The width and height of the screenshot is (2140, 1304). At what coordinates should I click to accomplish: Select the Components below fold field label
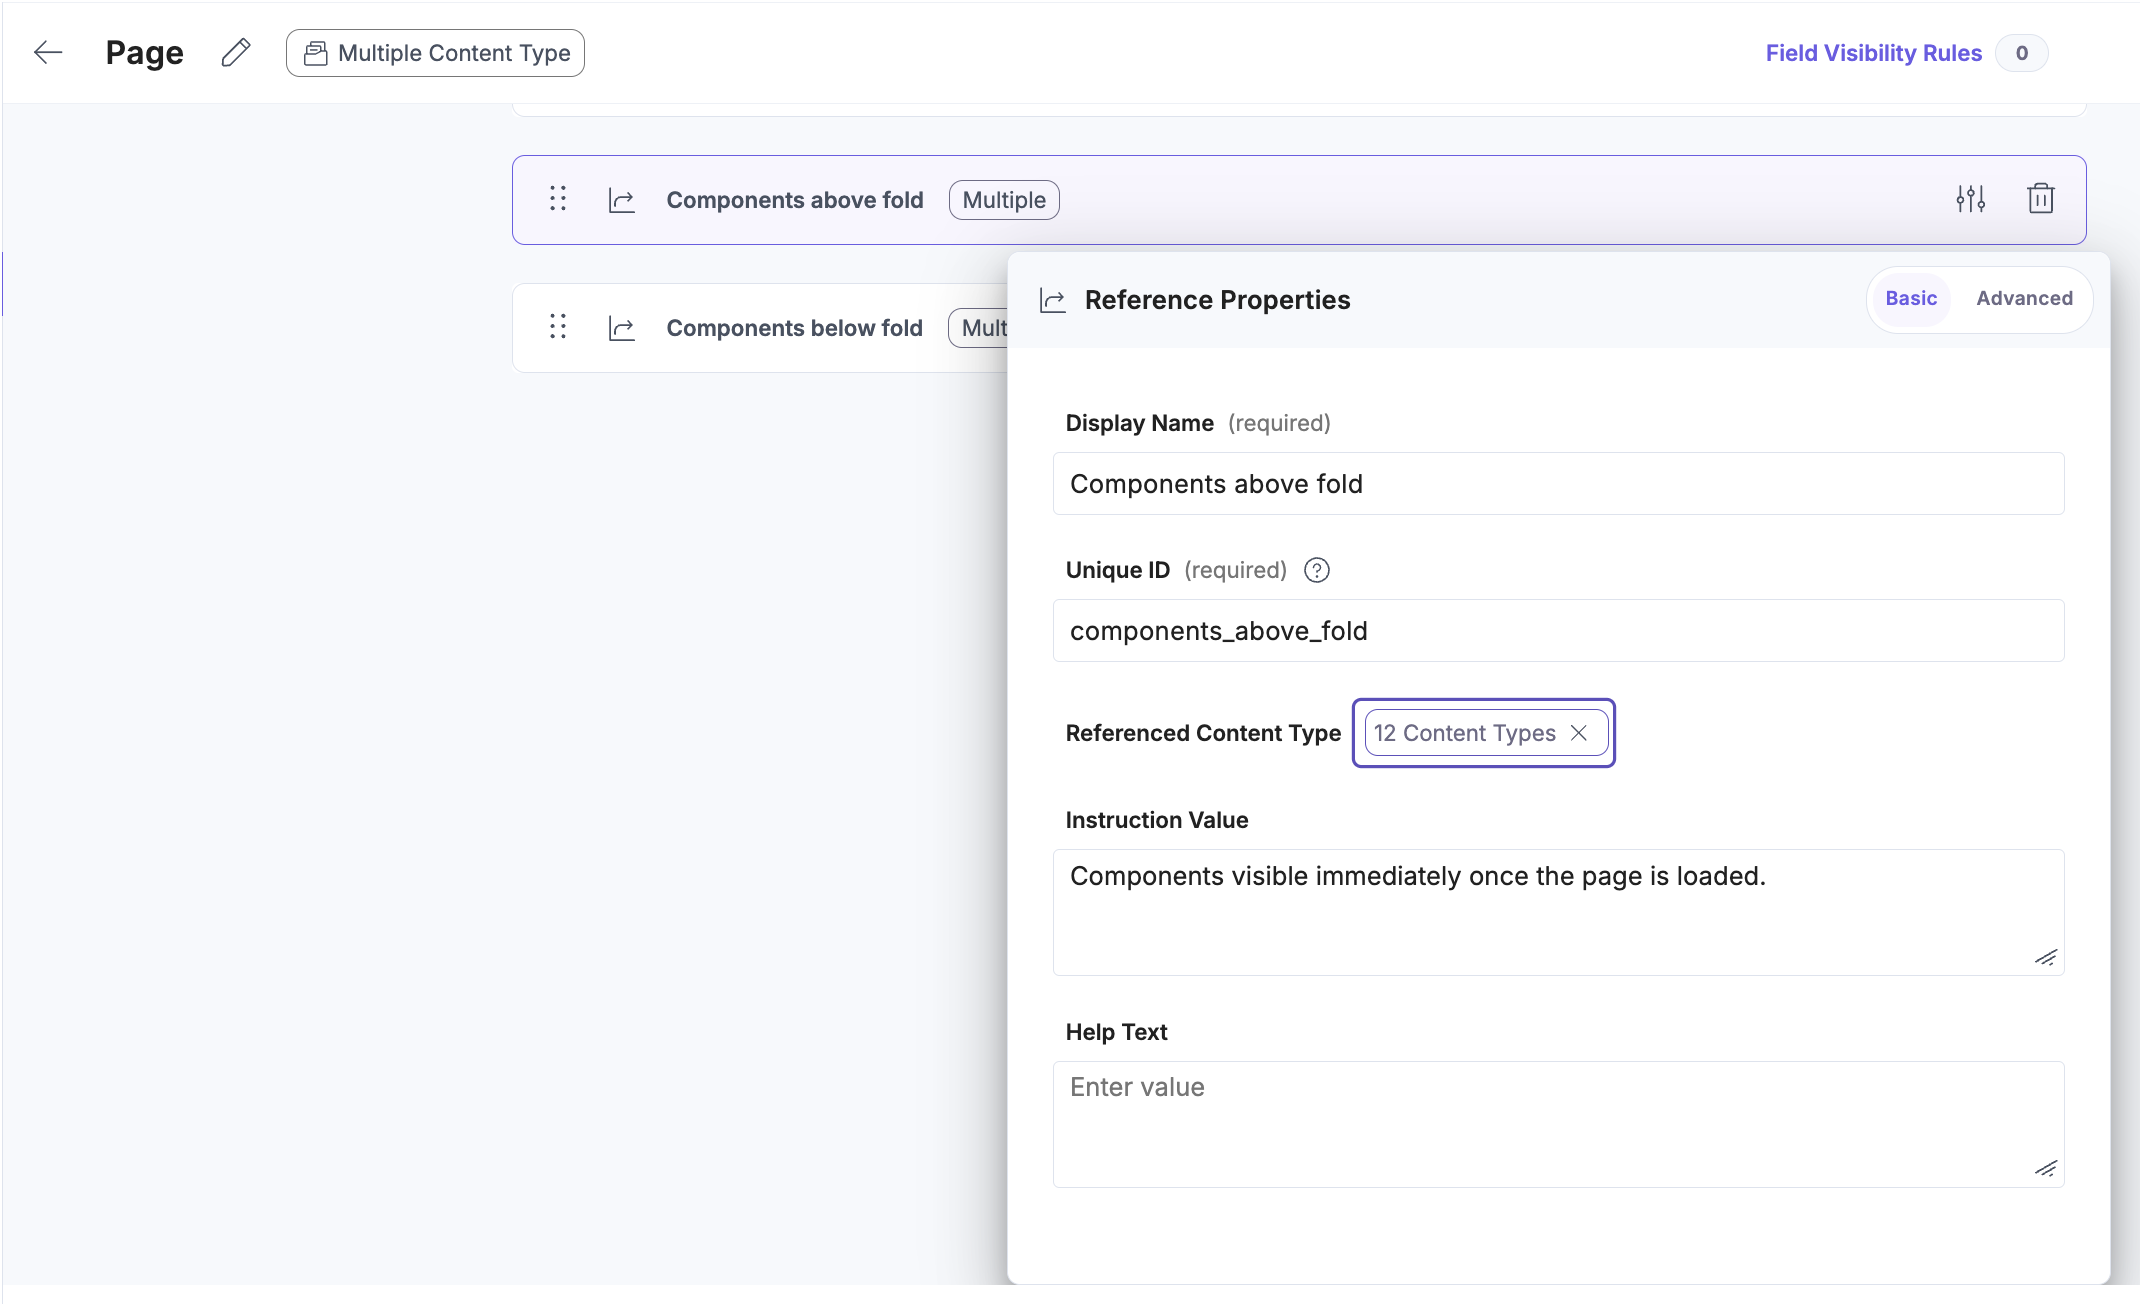794,328
